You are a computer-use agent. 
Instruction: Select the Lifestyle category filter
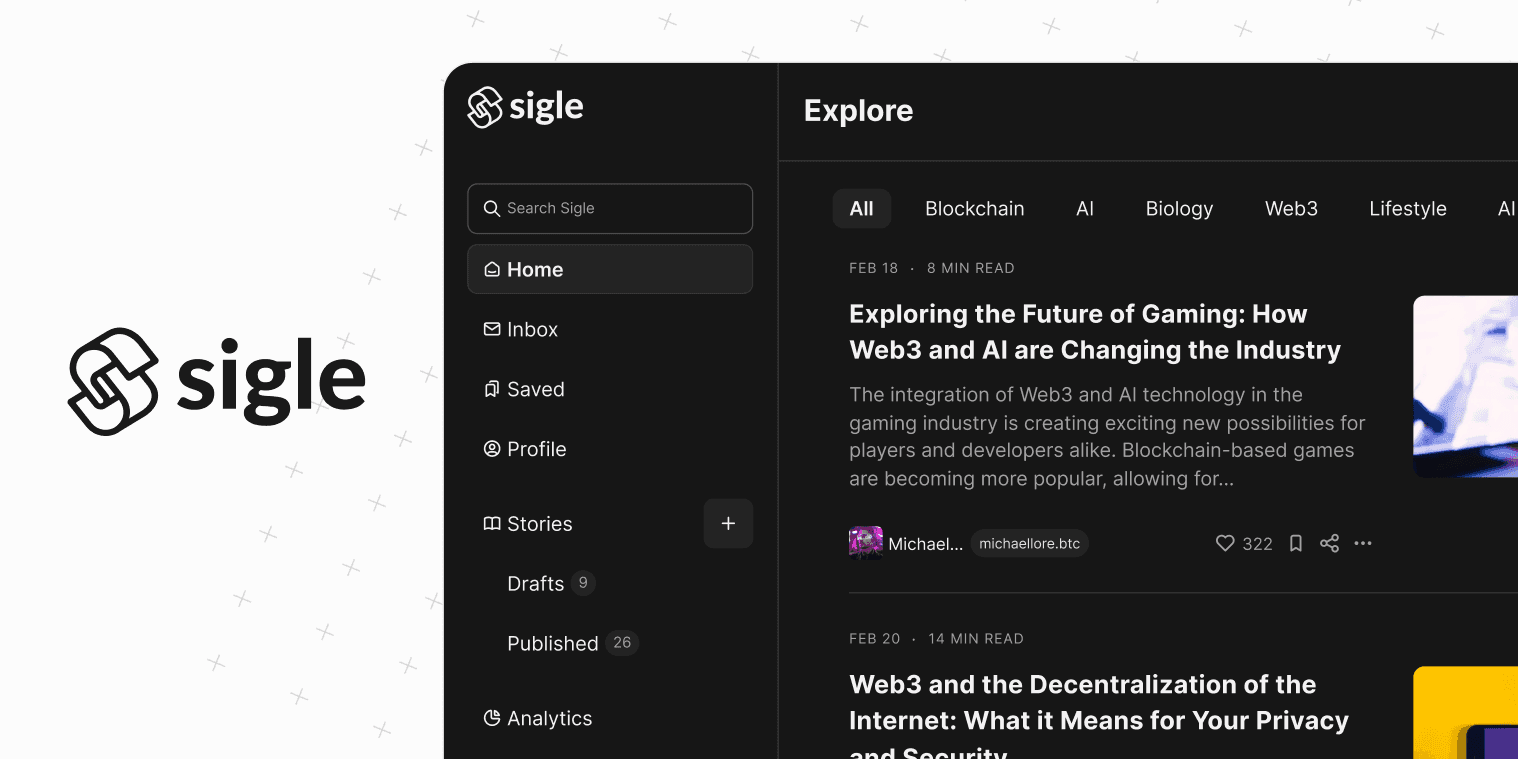tap(1408, 208)
